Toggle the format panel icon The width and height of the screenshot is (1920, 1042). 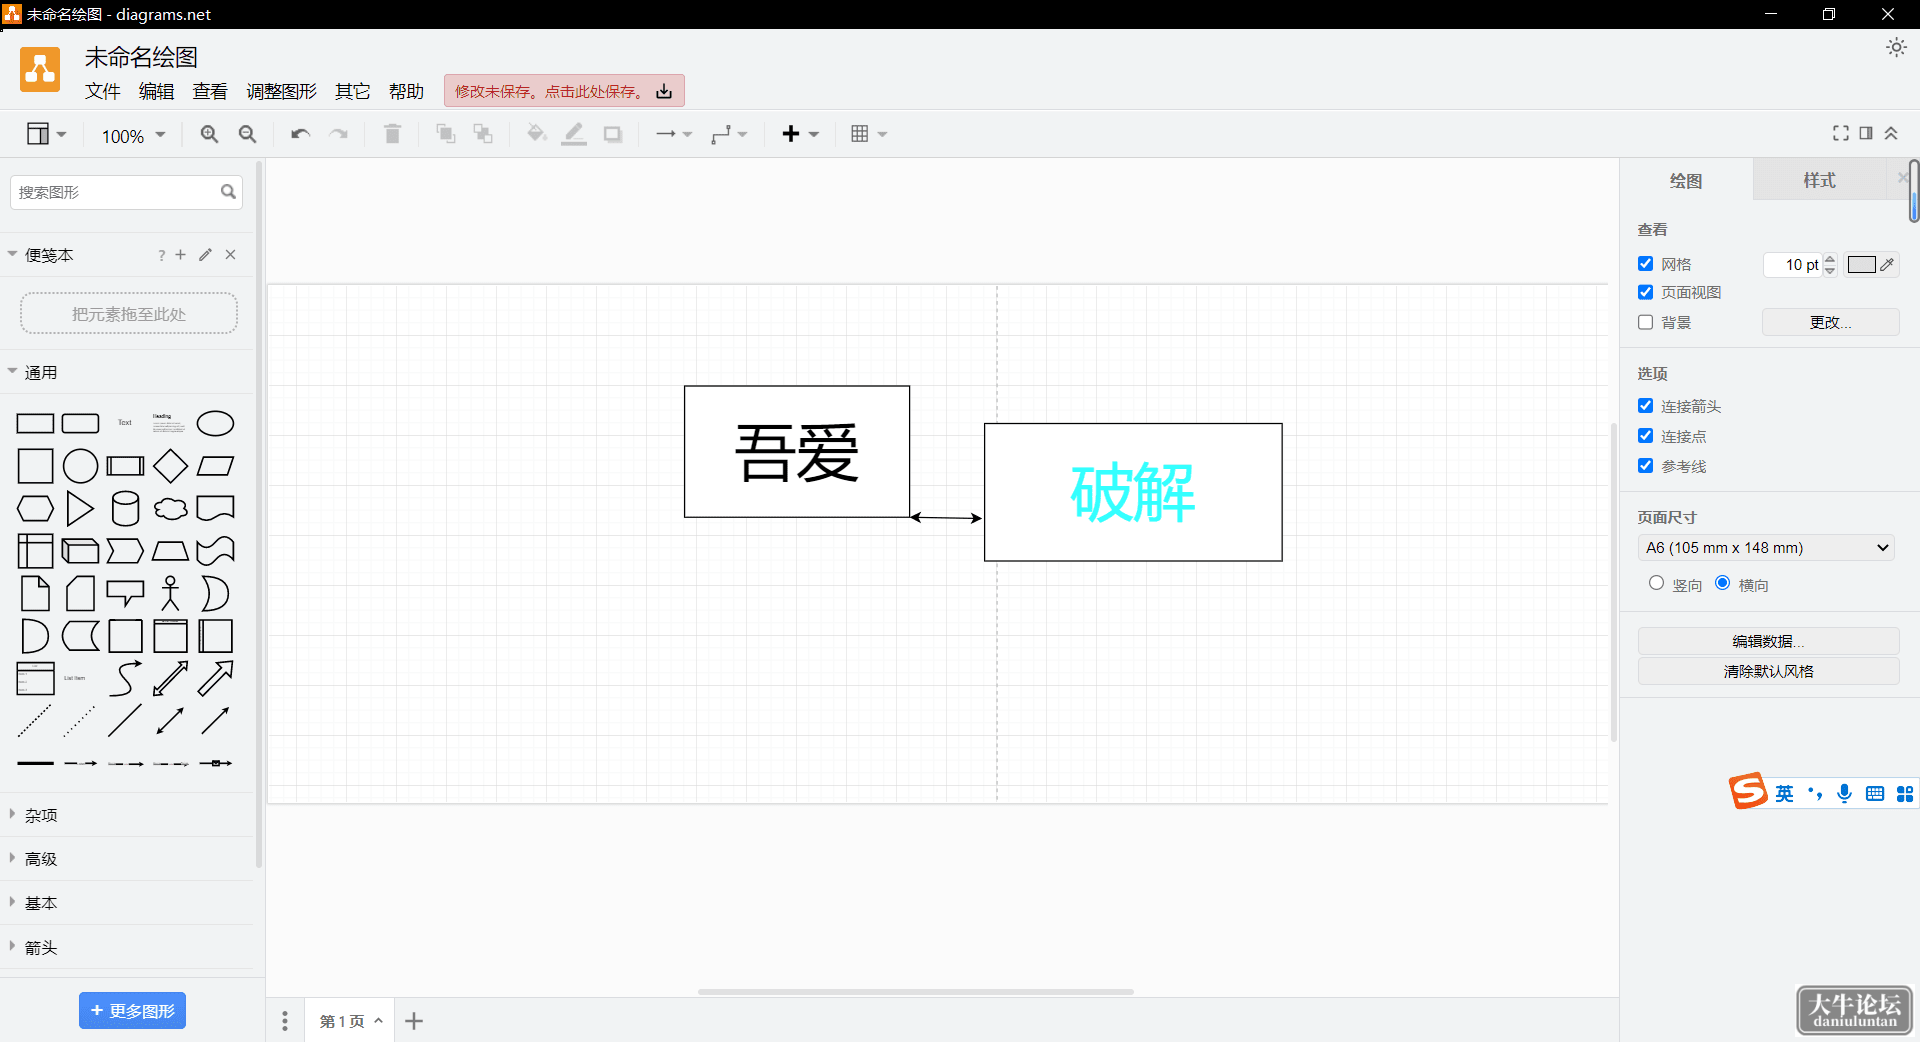pos(1866,133)
